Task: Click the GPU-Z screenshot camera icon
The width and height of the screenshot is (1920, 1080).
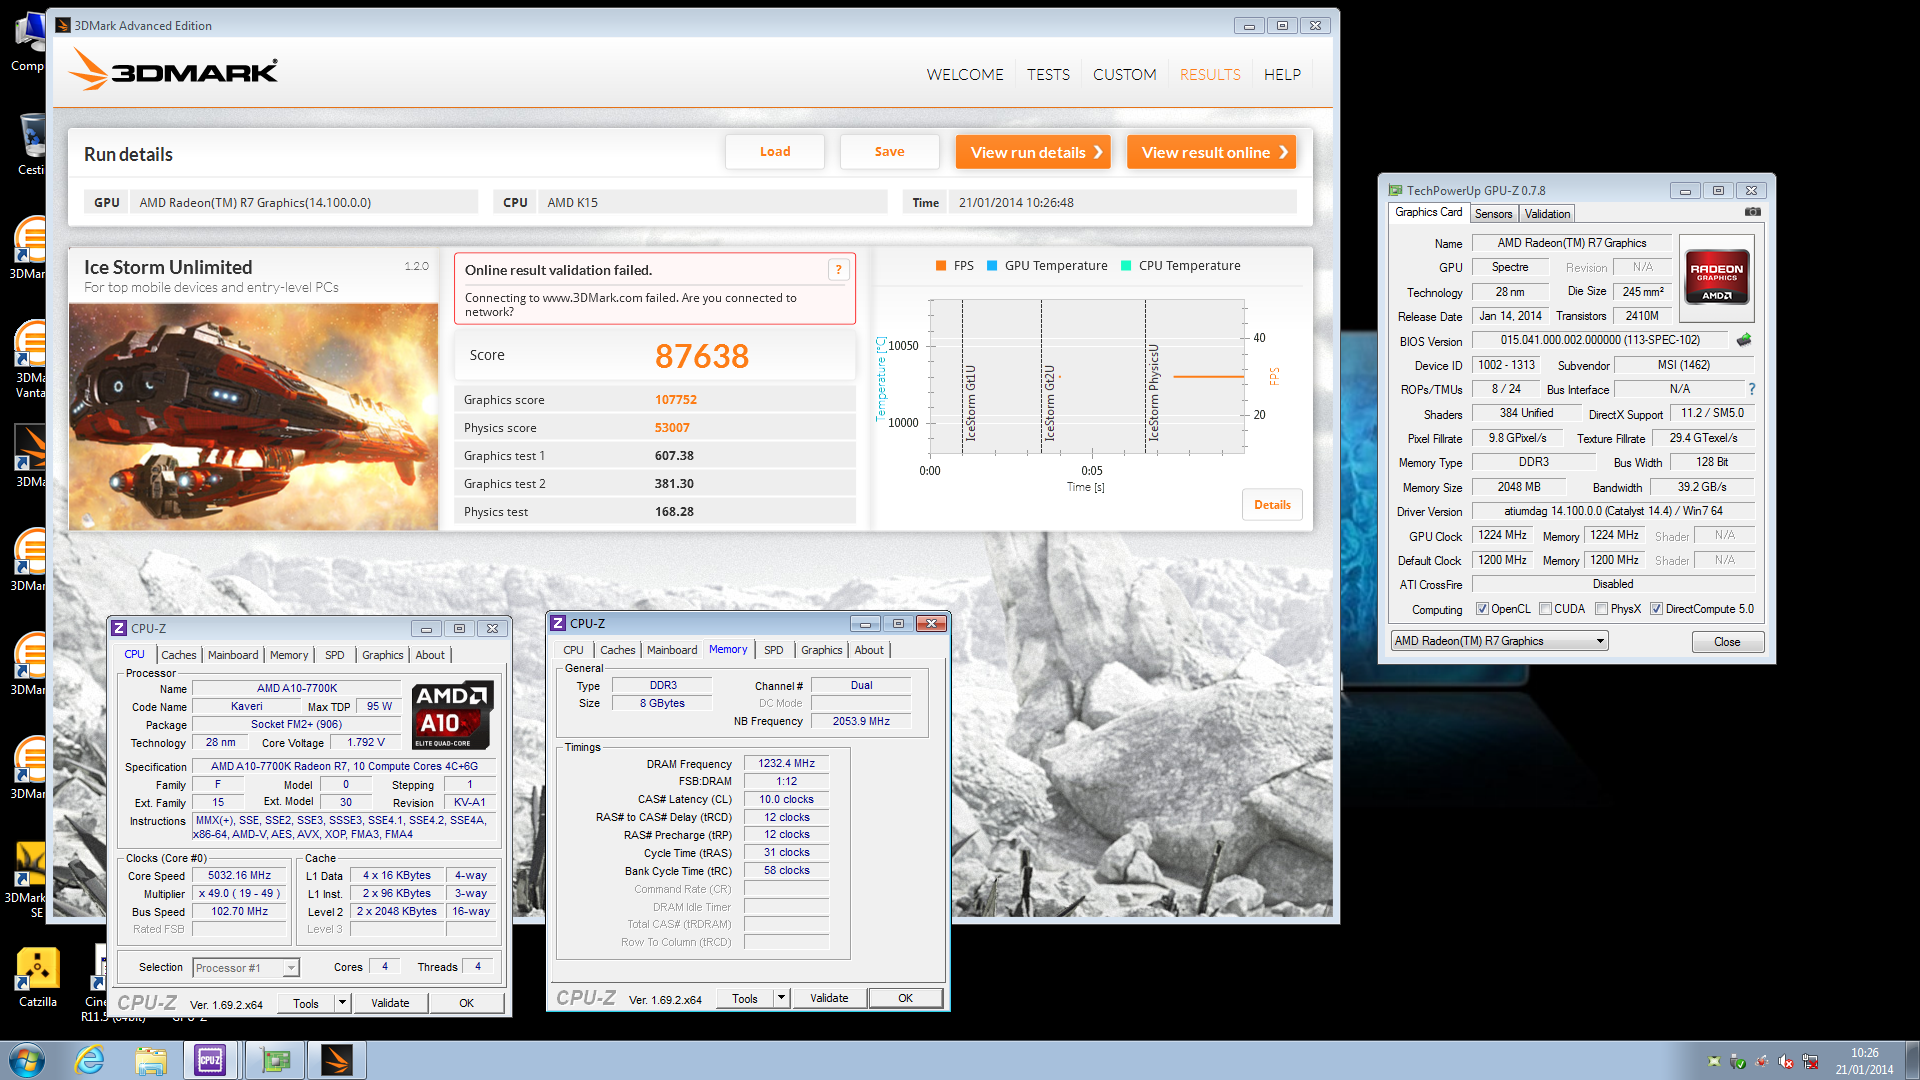Action: point(1752,212)
